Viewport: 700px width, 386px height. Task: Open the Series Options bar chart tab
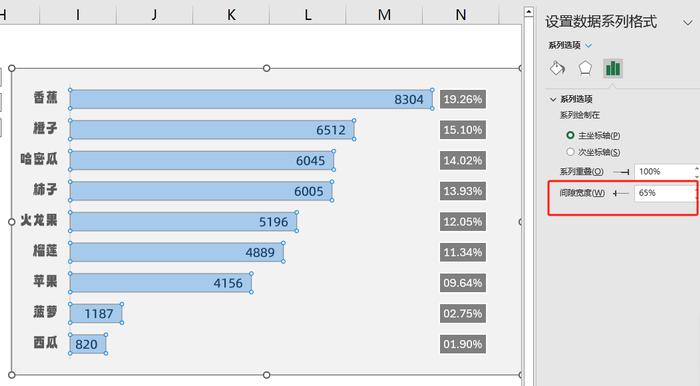(613, 68)
